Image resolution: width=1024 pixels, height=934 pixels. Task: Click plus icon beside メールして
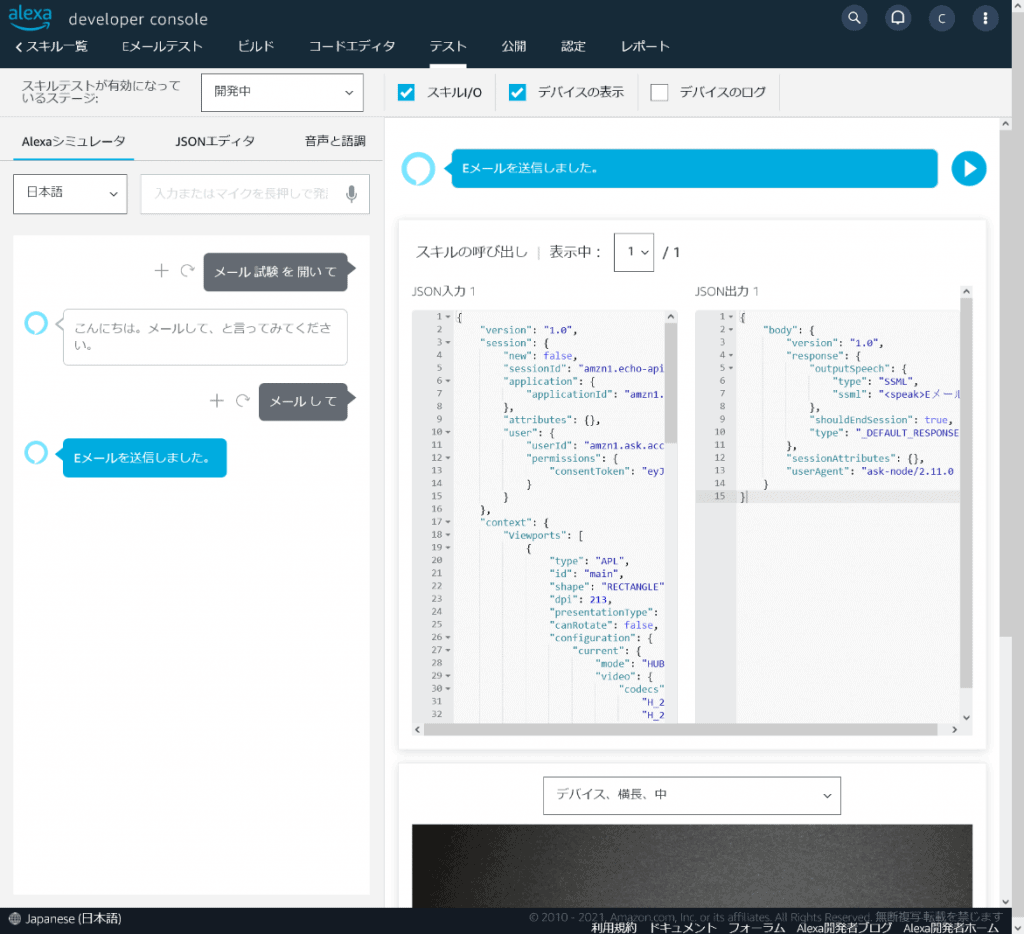(217, 400)
